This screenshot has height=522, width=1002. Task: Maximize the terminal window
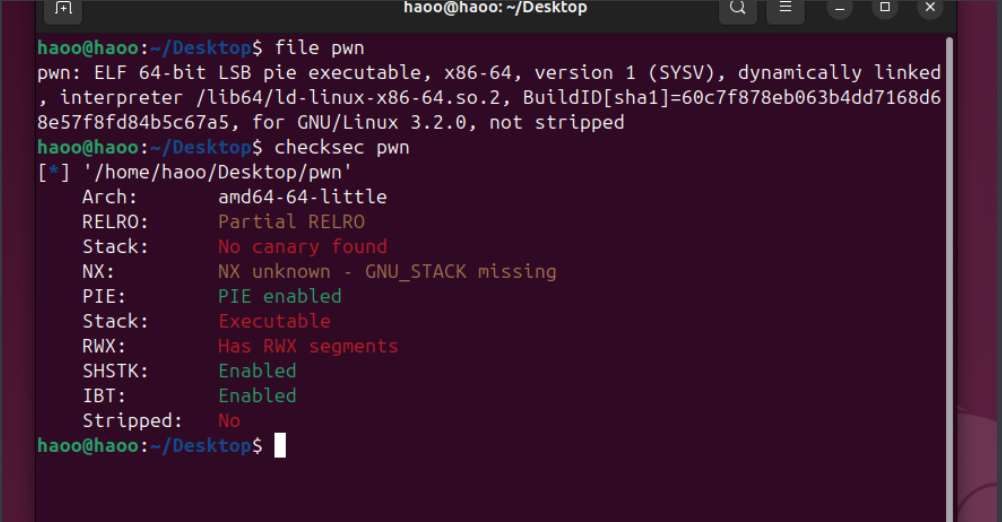884,8
